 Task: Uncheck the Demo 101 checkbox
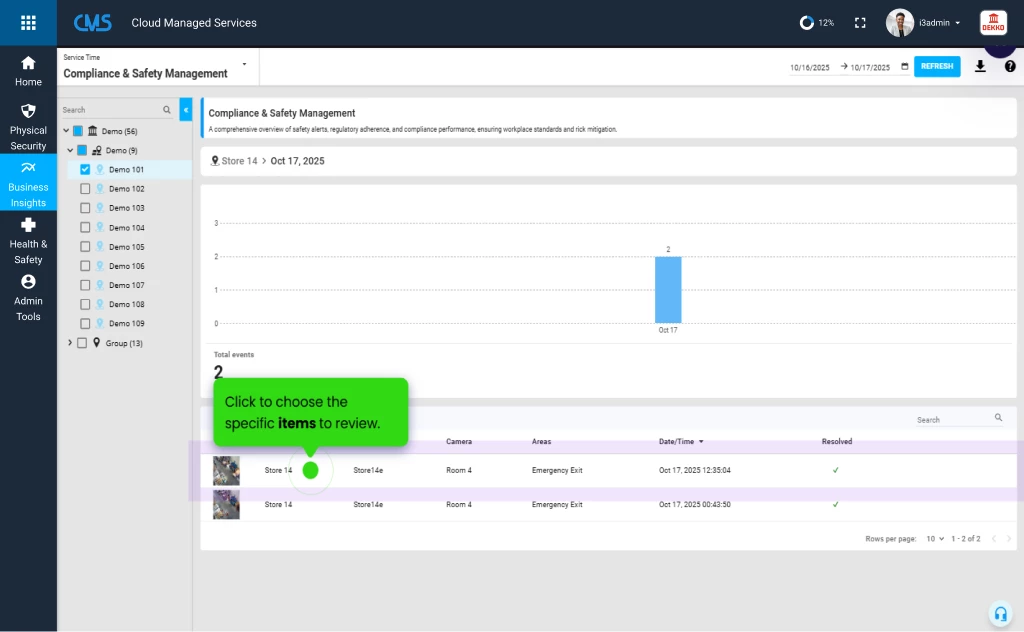[83, 169]
